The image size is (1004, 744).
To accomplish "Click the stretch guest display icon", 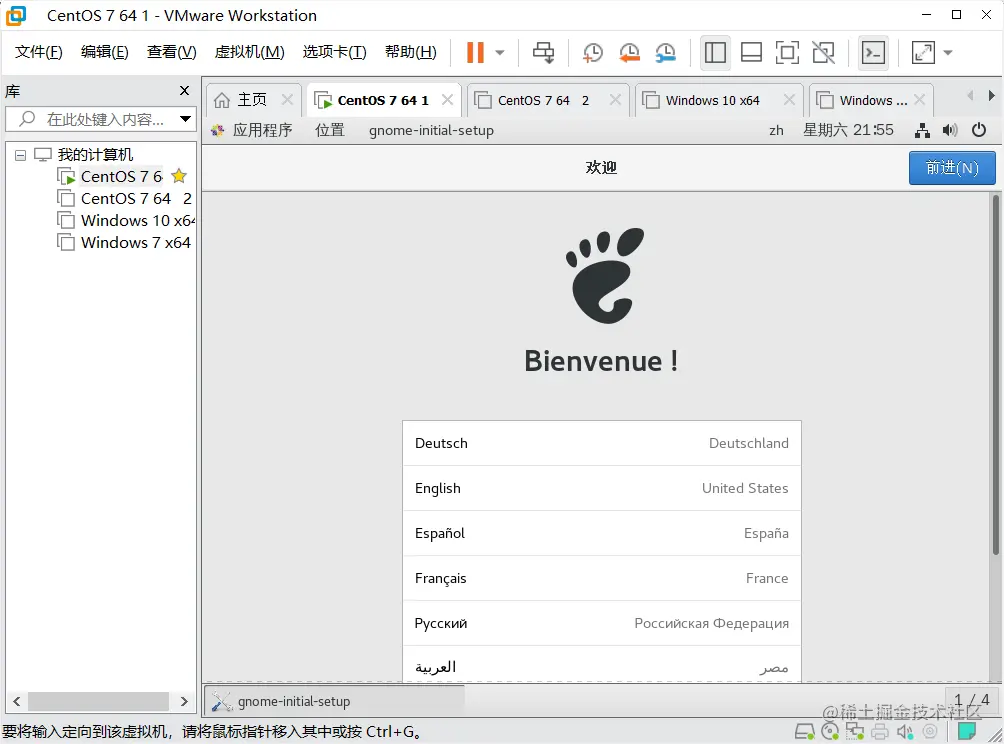I will click(x=923, y=53).
